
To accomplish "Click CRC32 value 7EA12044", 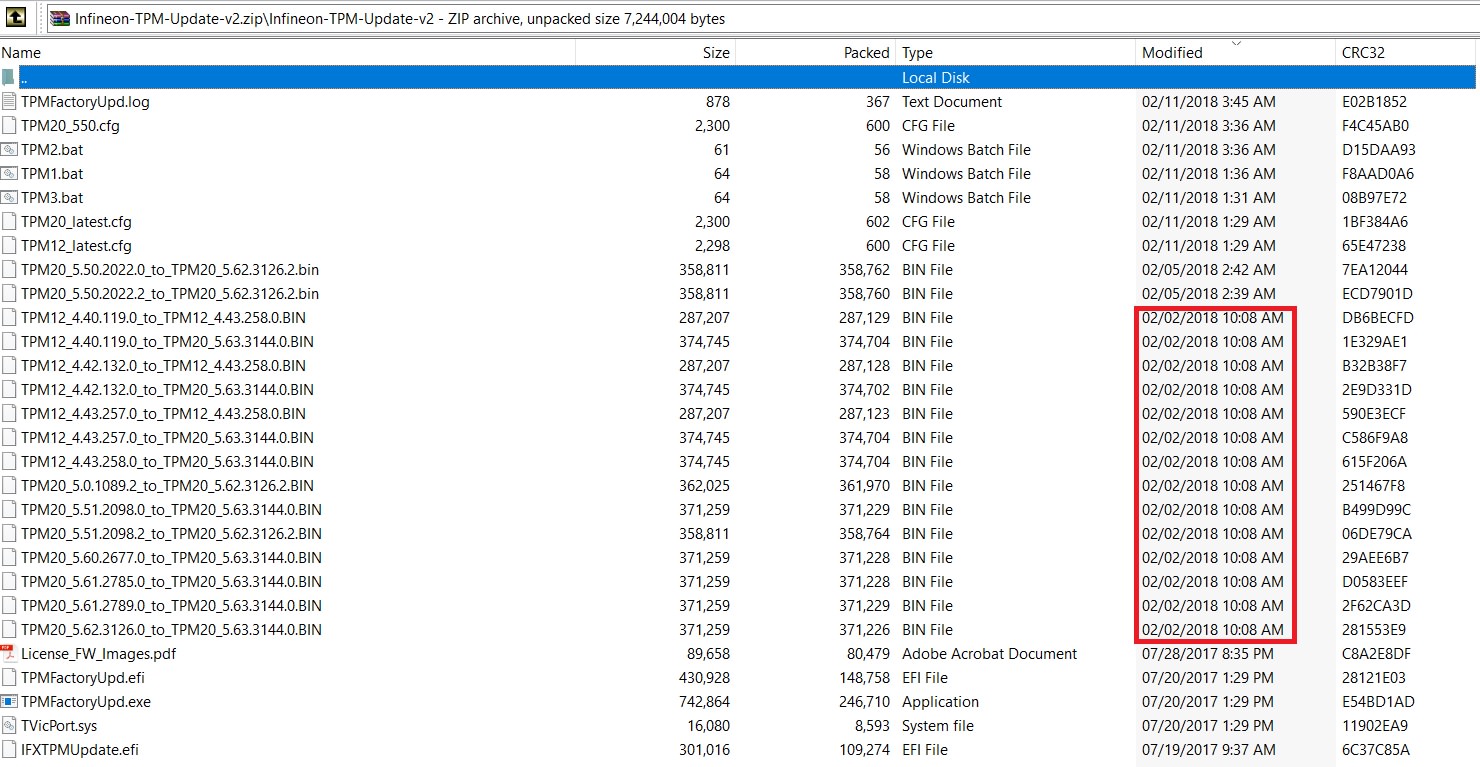I will click(x=1374, y=270).
